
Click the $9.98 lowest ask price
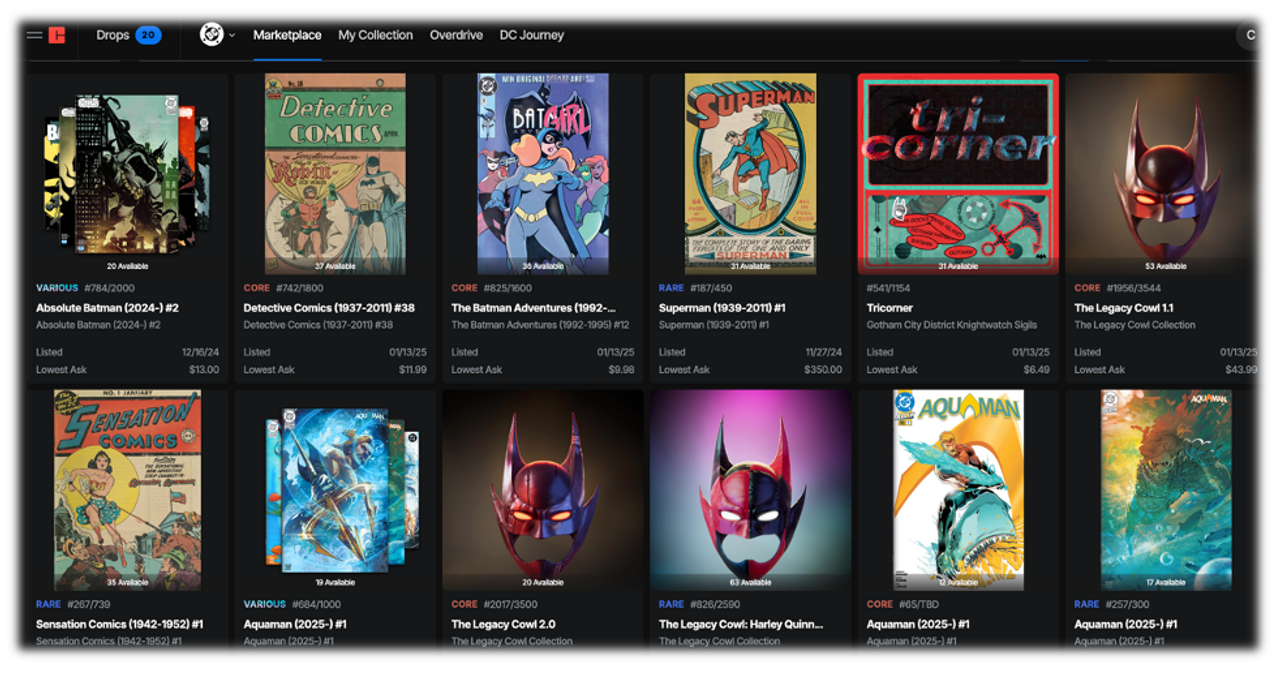pos(622,370)
